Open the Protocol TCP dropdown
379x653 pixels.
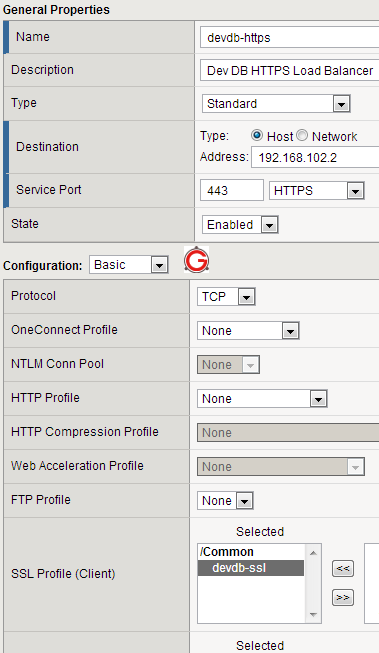226,297
